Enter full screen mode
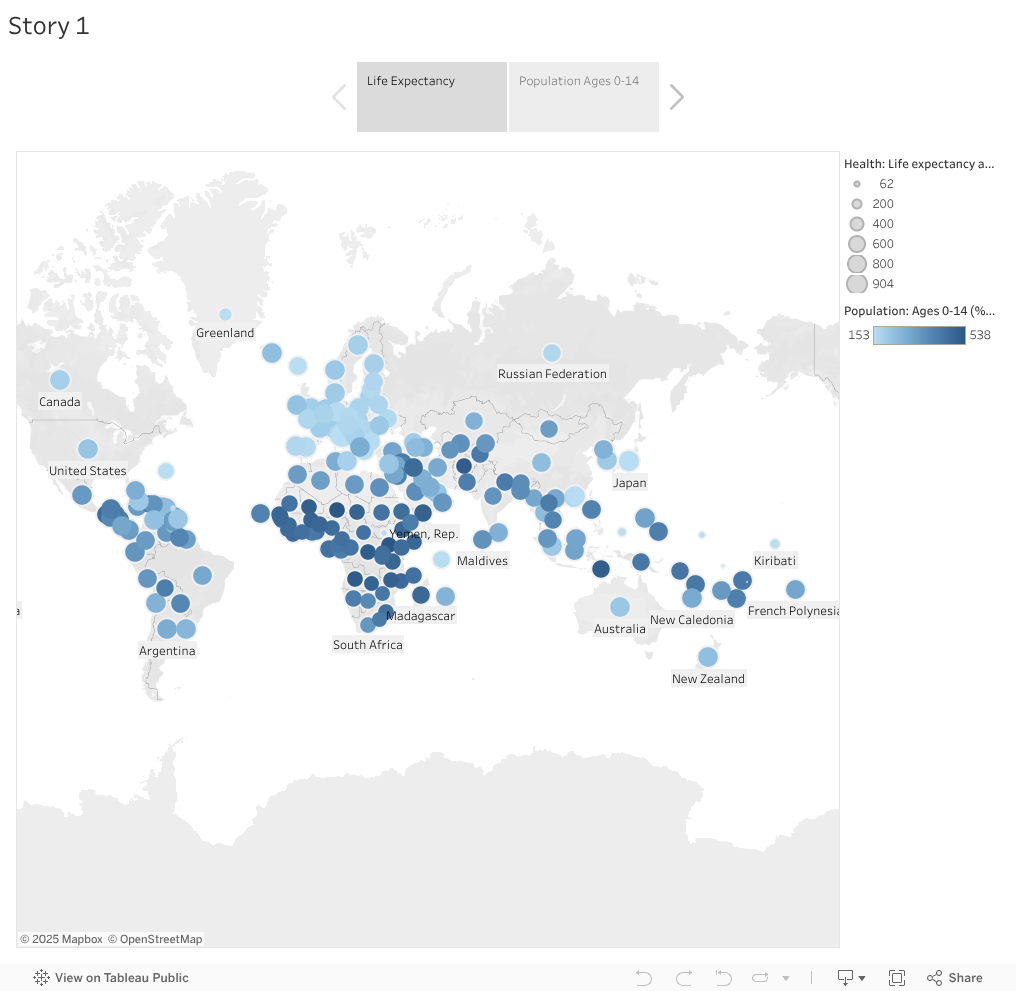This screenshot has height=991, width=1016. click(x=897, y=977)
